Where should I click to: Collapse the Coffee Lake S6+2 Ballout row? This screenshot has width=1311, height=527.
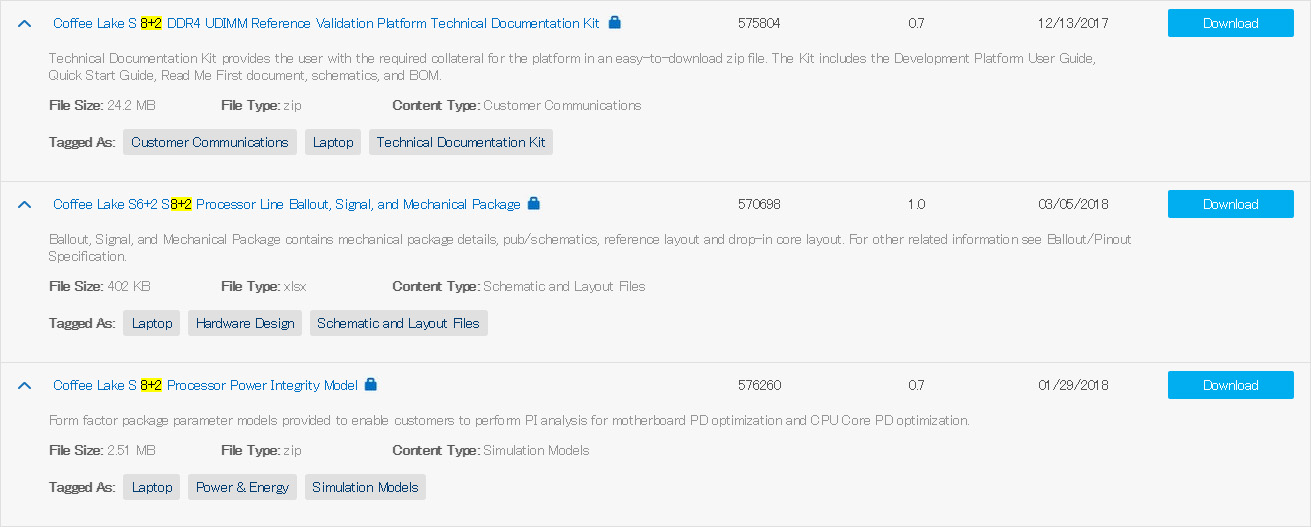point(25,204)
